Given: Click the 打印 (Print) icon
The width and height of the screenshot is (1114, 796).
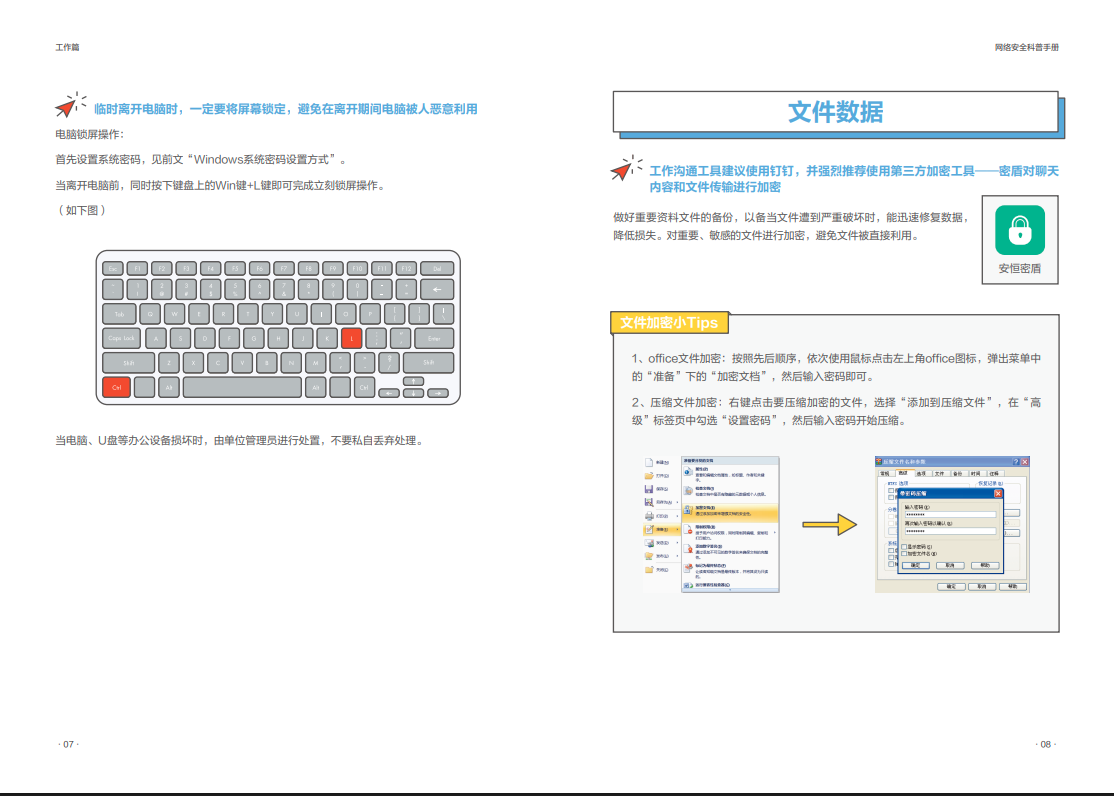Looking at the screenshot, I should pos(649,516).
